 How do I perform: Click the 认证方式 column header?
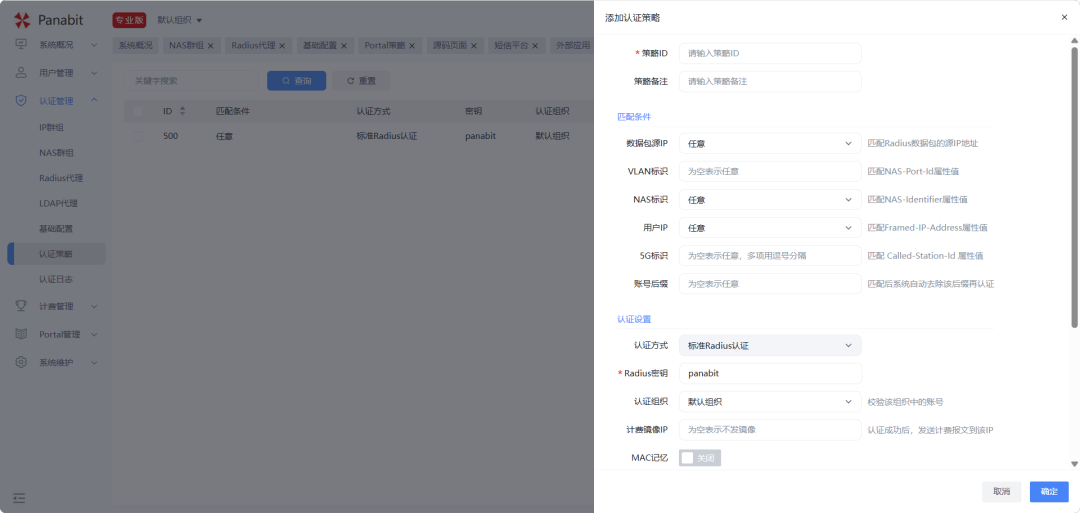pyautogui.click(x=373, y=111)
